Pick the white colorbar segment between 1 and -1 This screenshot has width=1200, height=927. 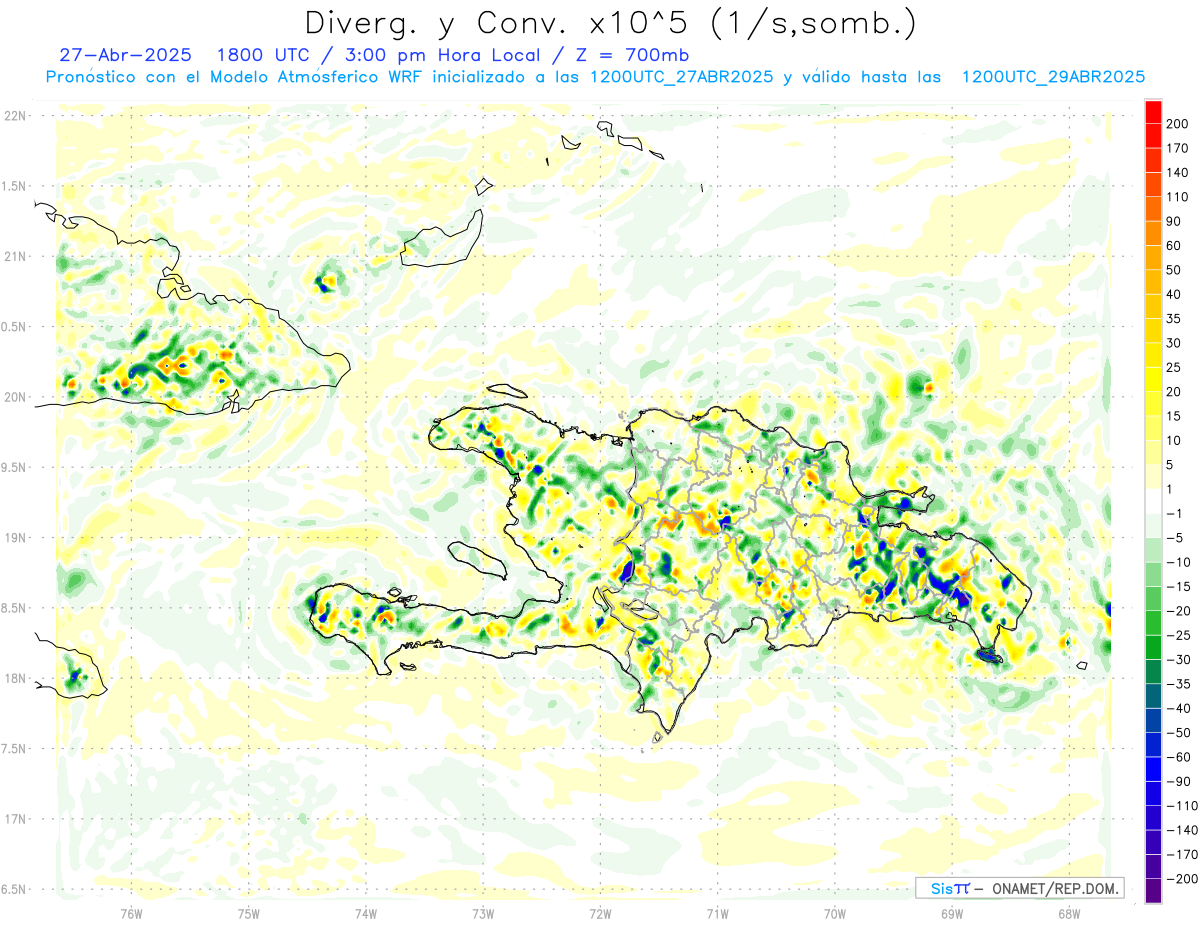pyautogui.click(x=1153, y=501)
